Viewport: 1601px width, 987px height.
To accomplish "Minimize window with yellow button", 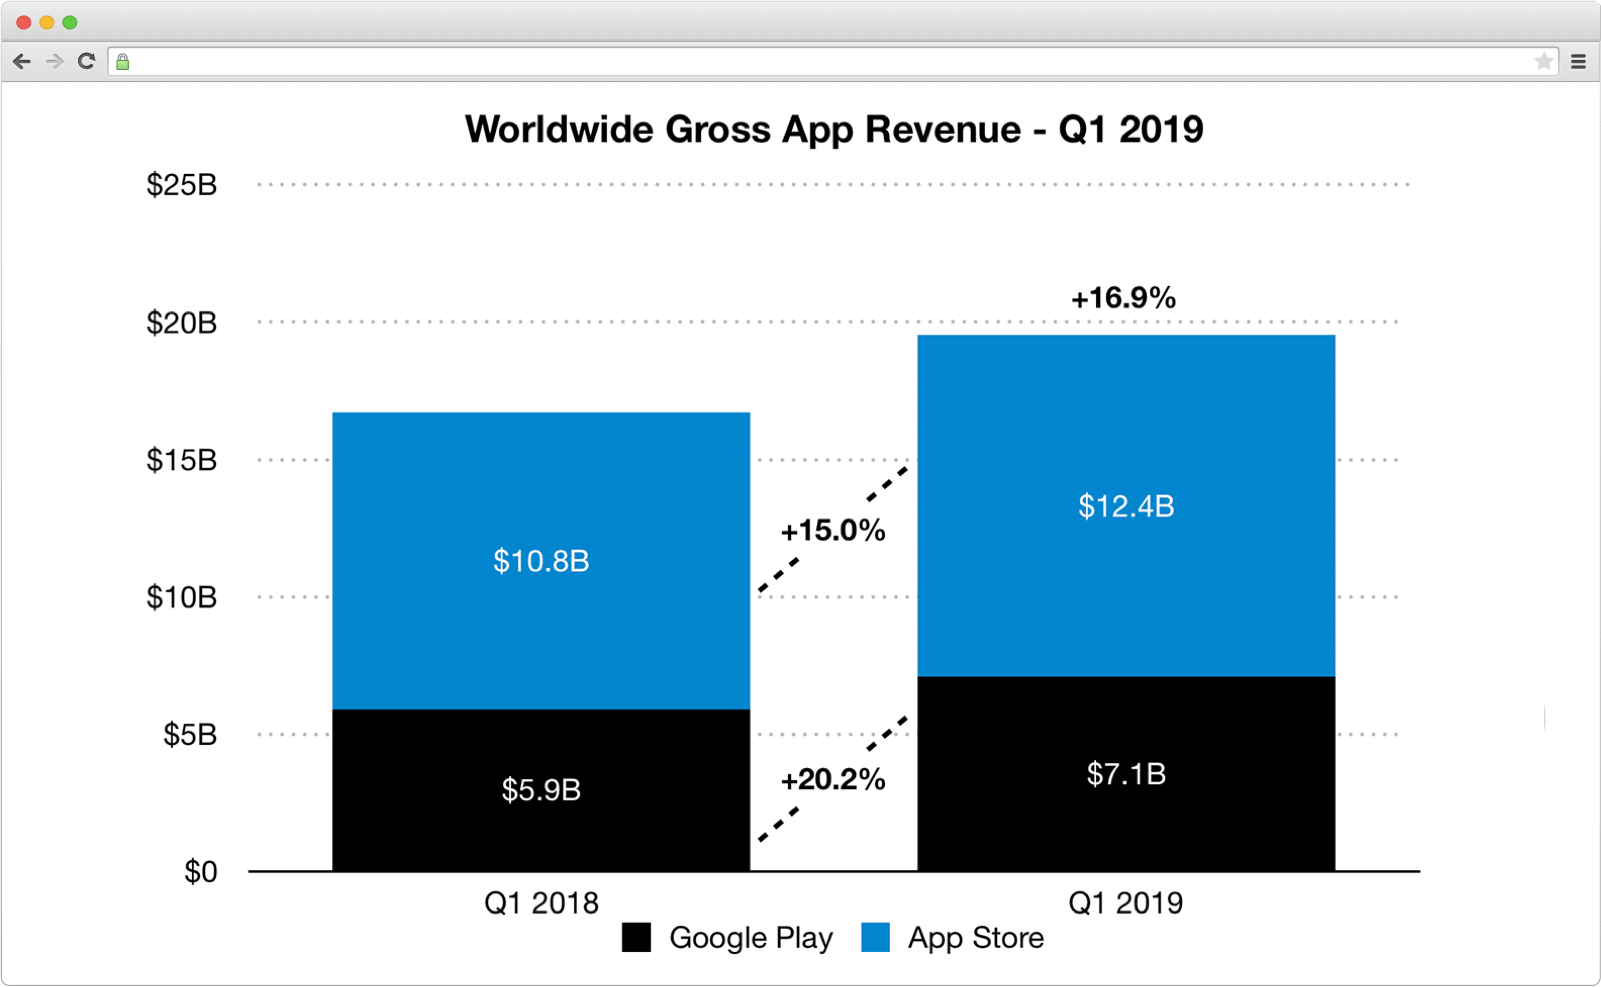I will click(x=47, y=22).
